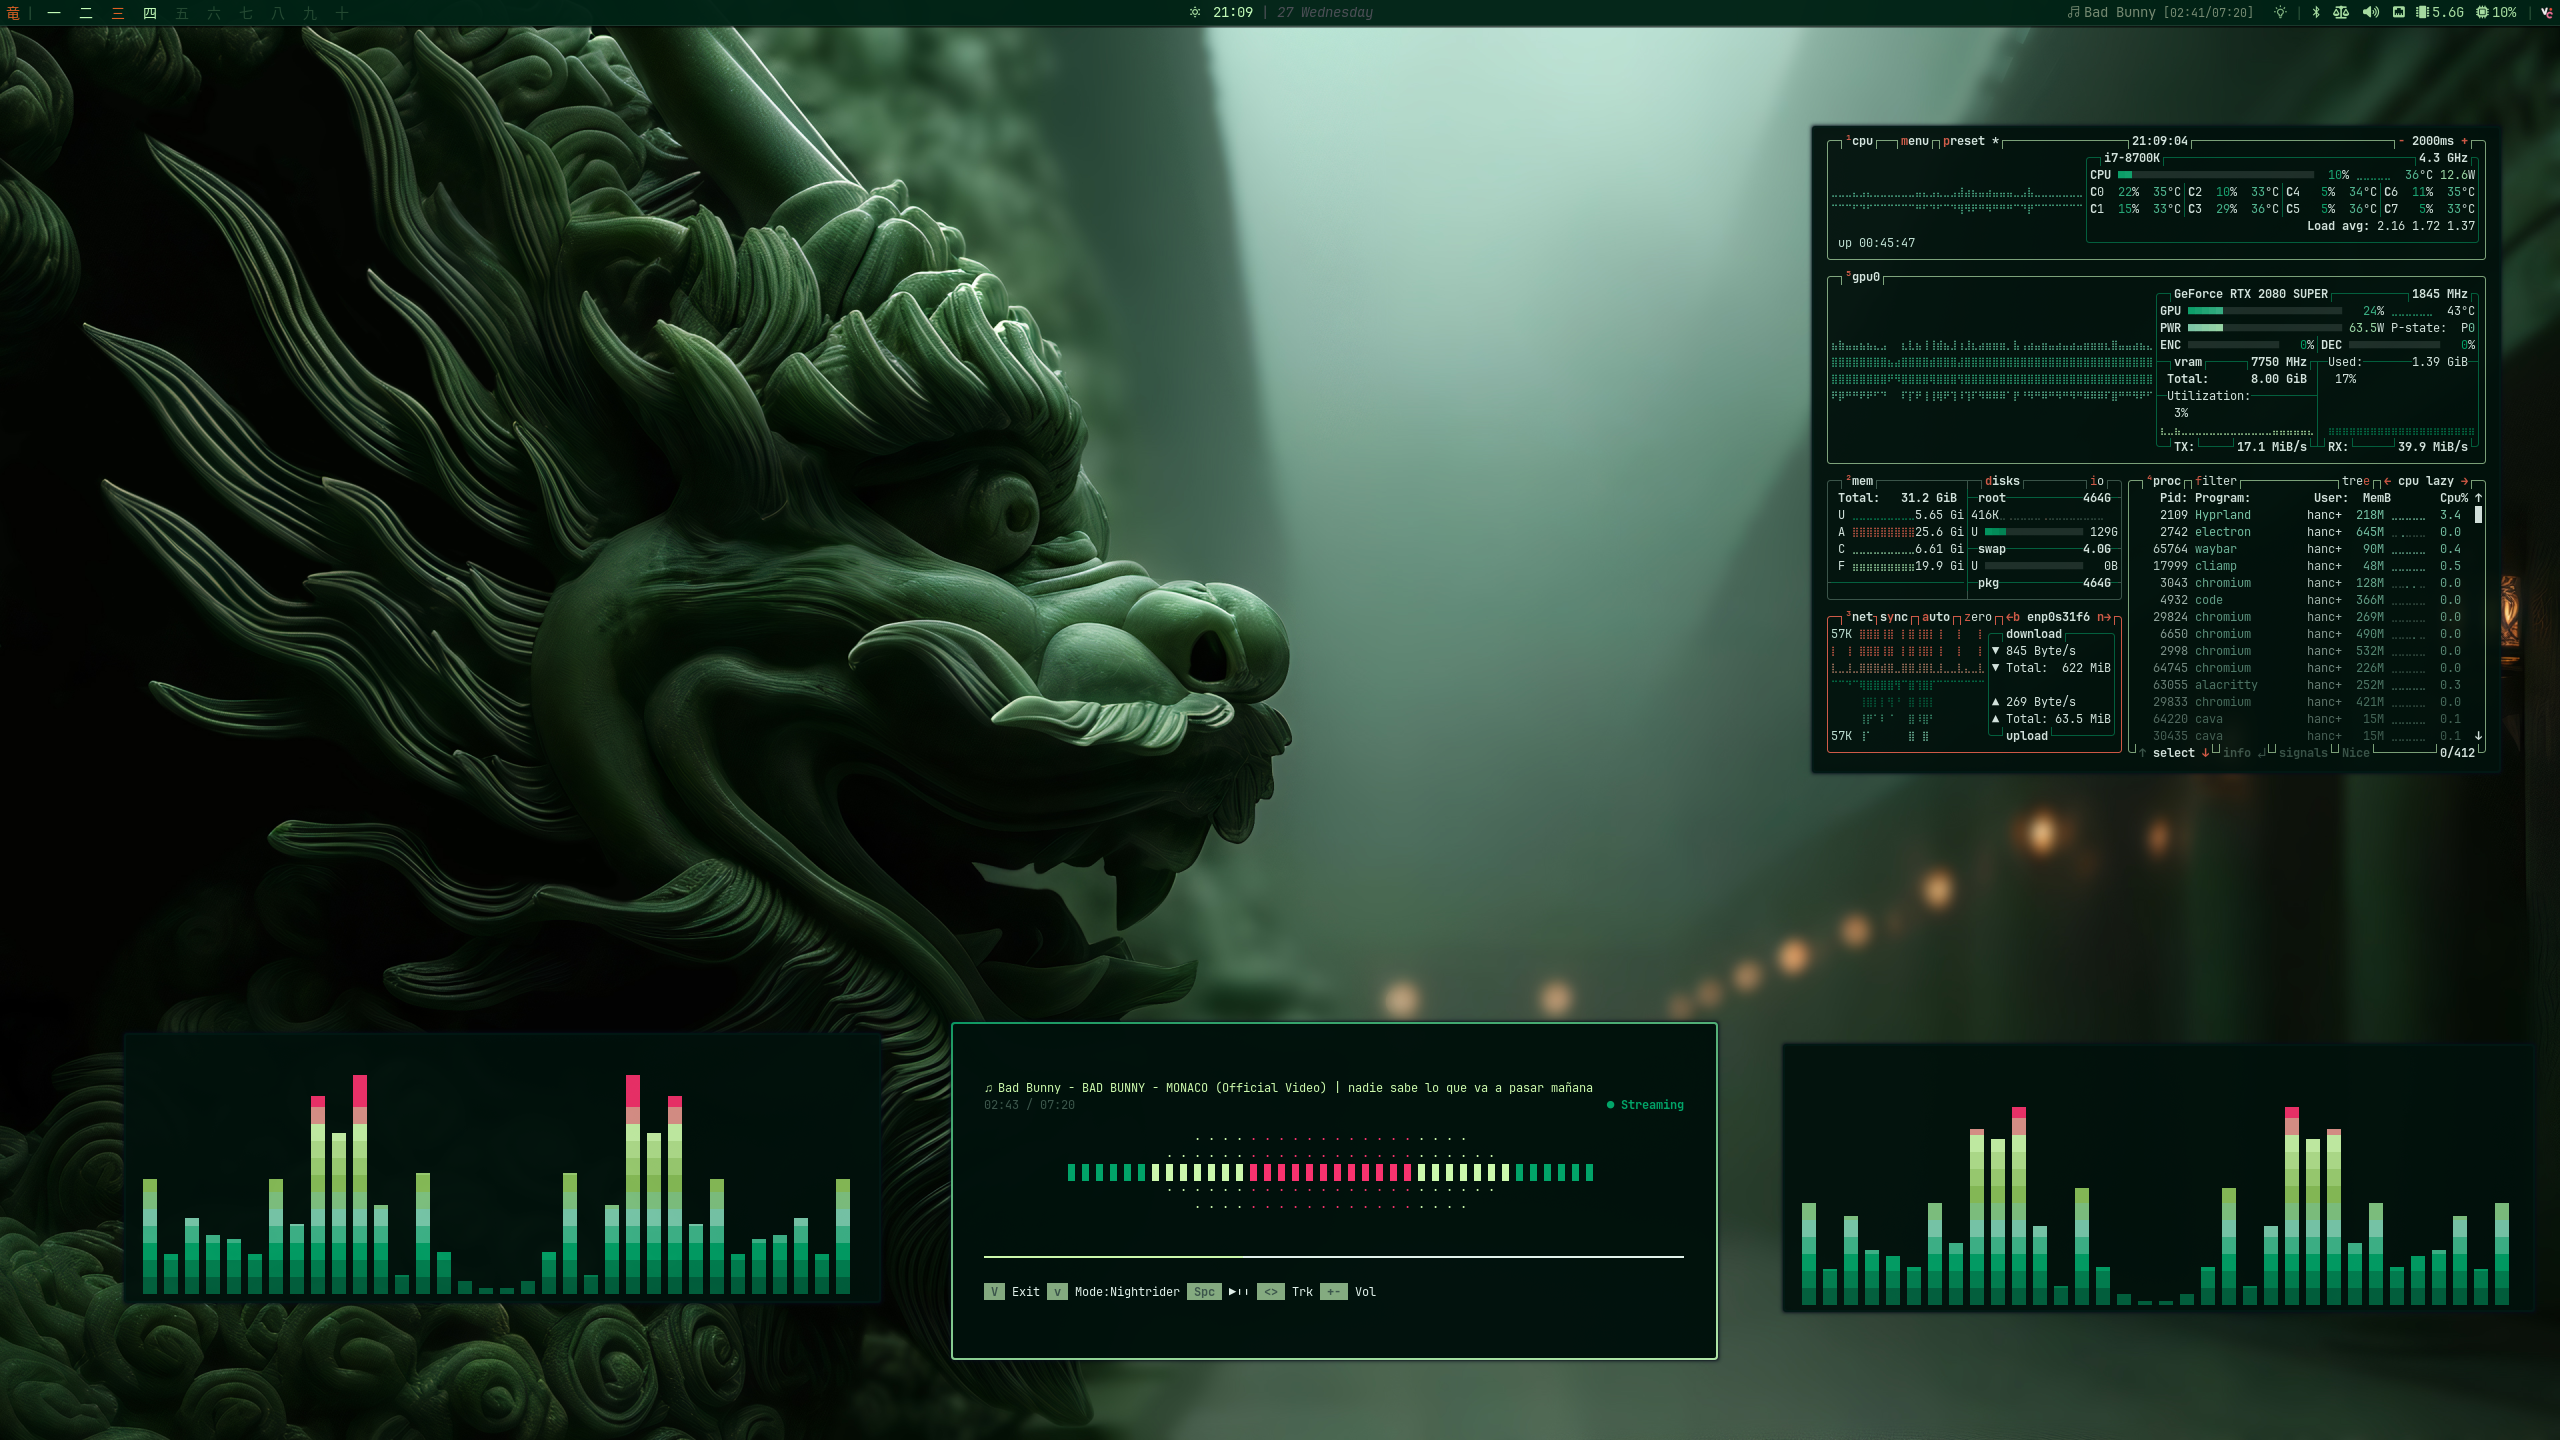
Task: Open the filter field in btop proc
Action: [2216, 481]
